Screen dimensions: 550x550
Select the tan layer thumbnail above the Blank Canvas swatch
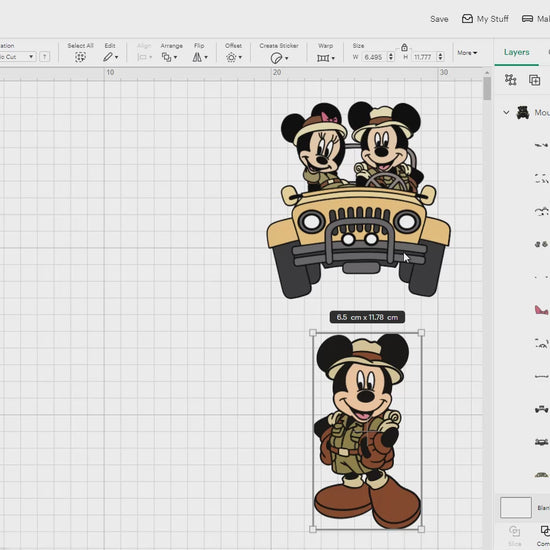tap(541, 475)
